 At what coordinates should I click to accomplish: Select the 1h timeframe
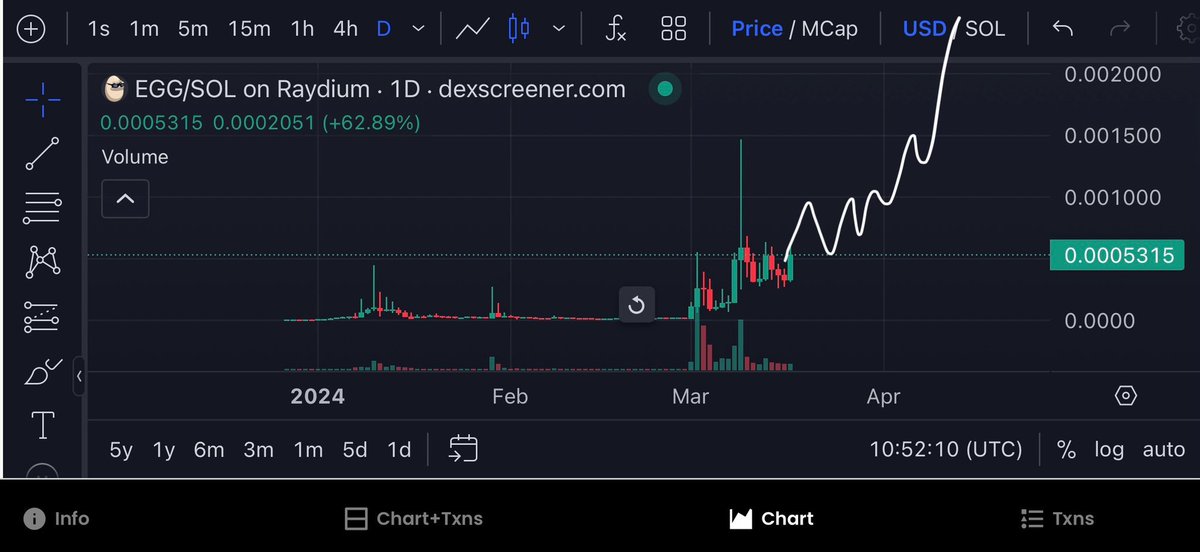(302, 29)
